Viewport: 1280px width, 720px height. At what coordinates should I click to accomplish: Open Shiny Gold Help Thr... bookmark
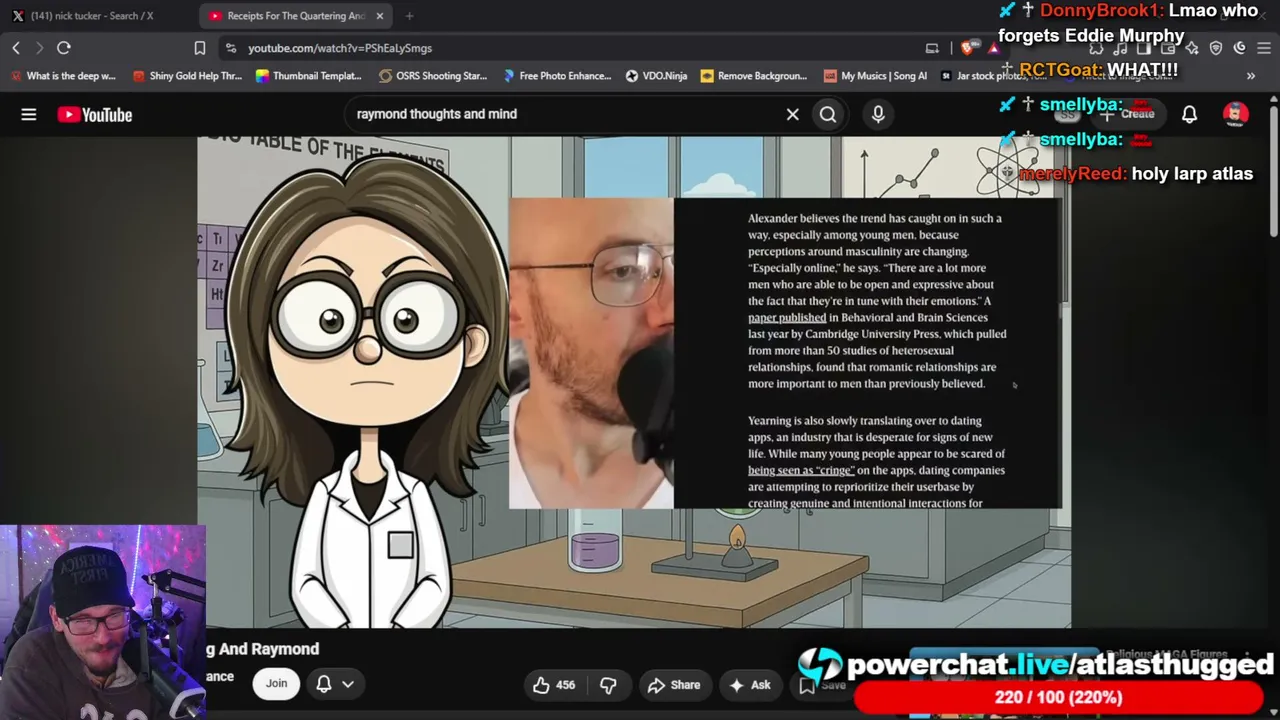pos(187,76)
